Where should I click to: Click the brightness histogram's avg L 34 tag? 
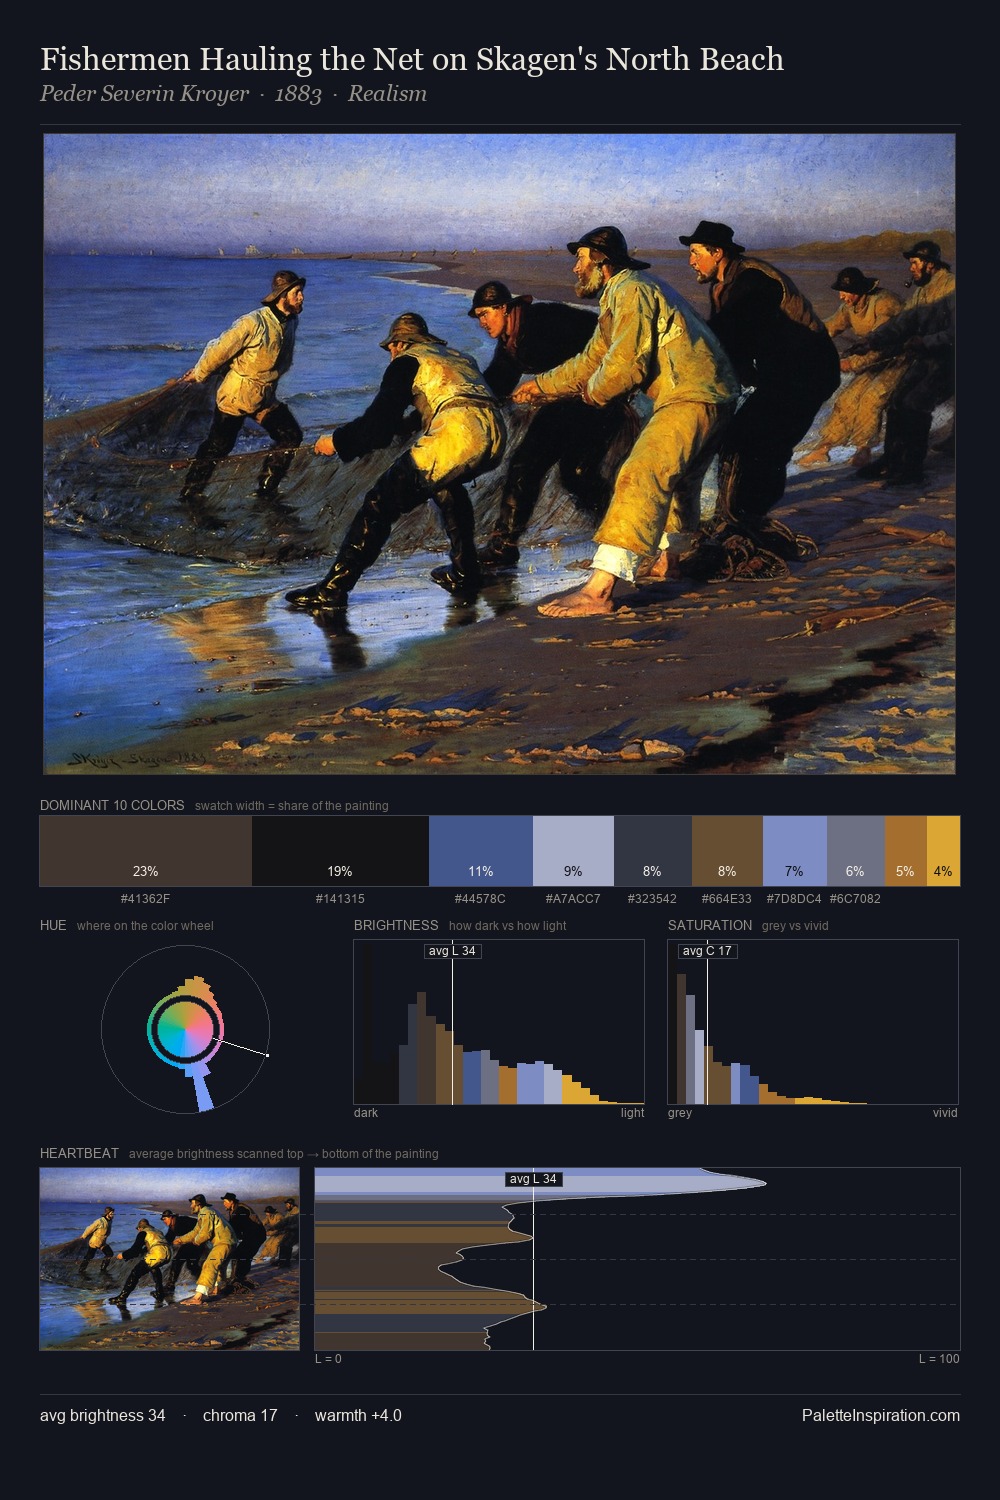coord(452,951)
